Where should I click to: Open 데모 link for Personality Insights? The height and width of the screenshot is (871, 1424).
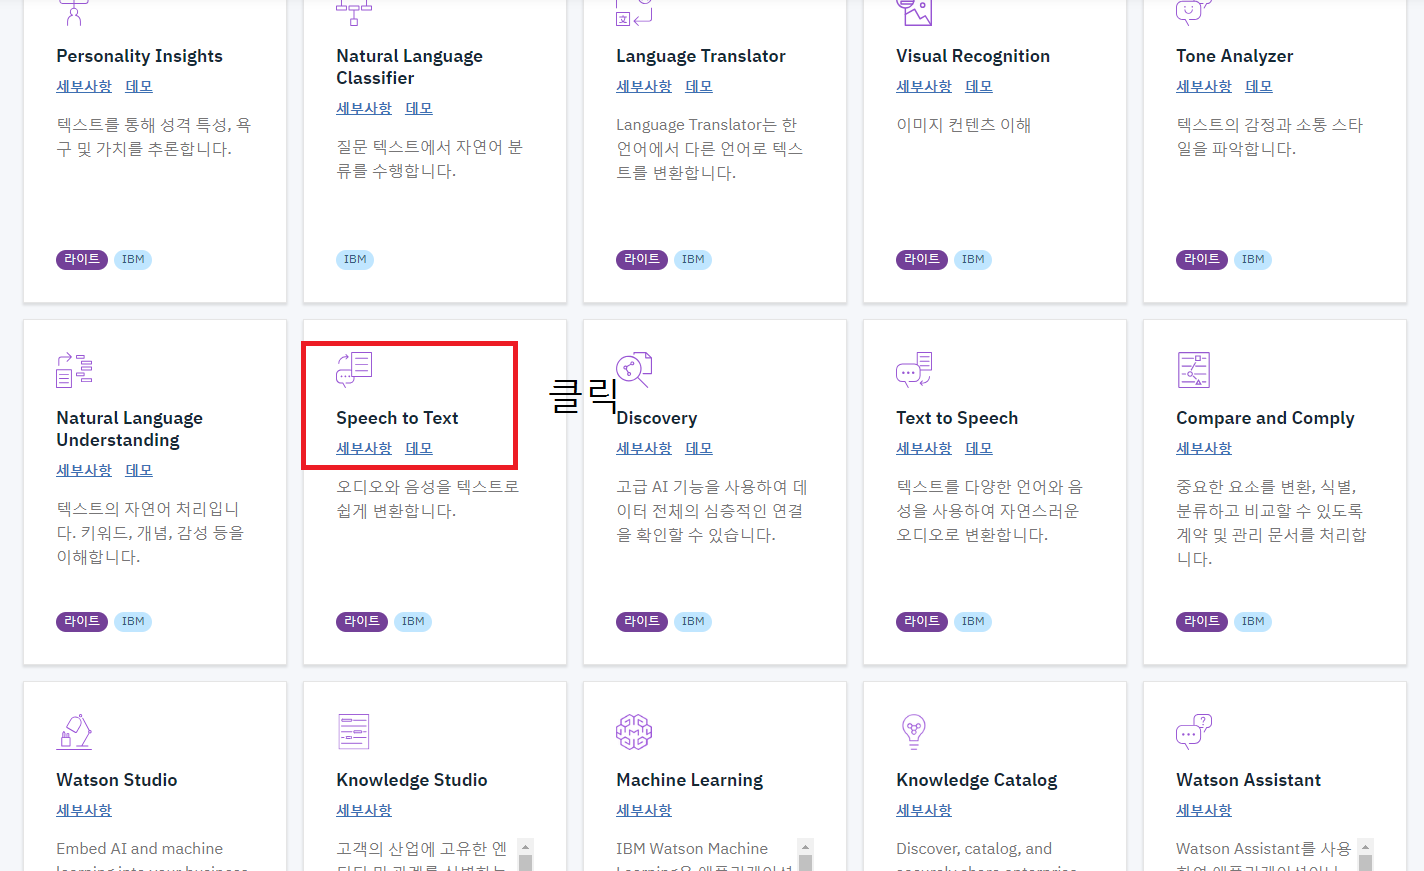tap(139, 87)
